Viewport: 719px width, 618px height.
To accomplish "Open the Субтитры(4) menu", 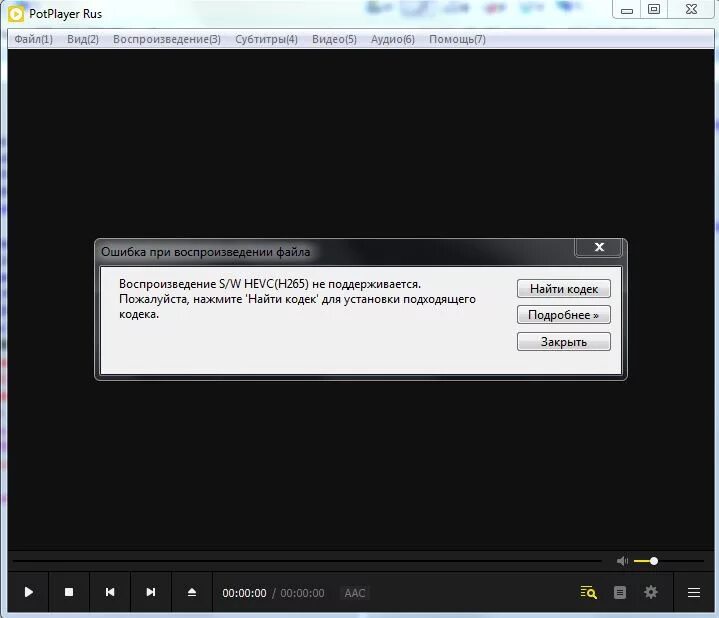I will coord(266,39).
